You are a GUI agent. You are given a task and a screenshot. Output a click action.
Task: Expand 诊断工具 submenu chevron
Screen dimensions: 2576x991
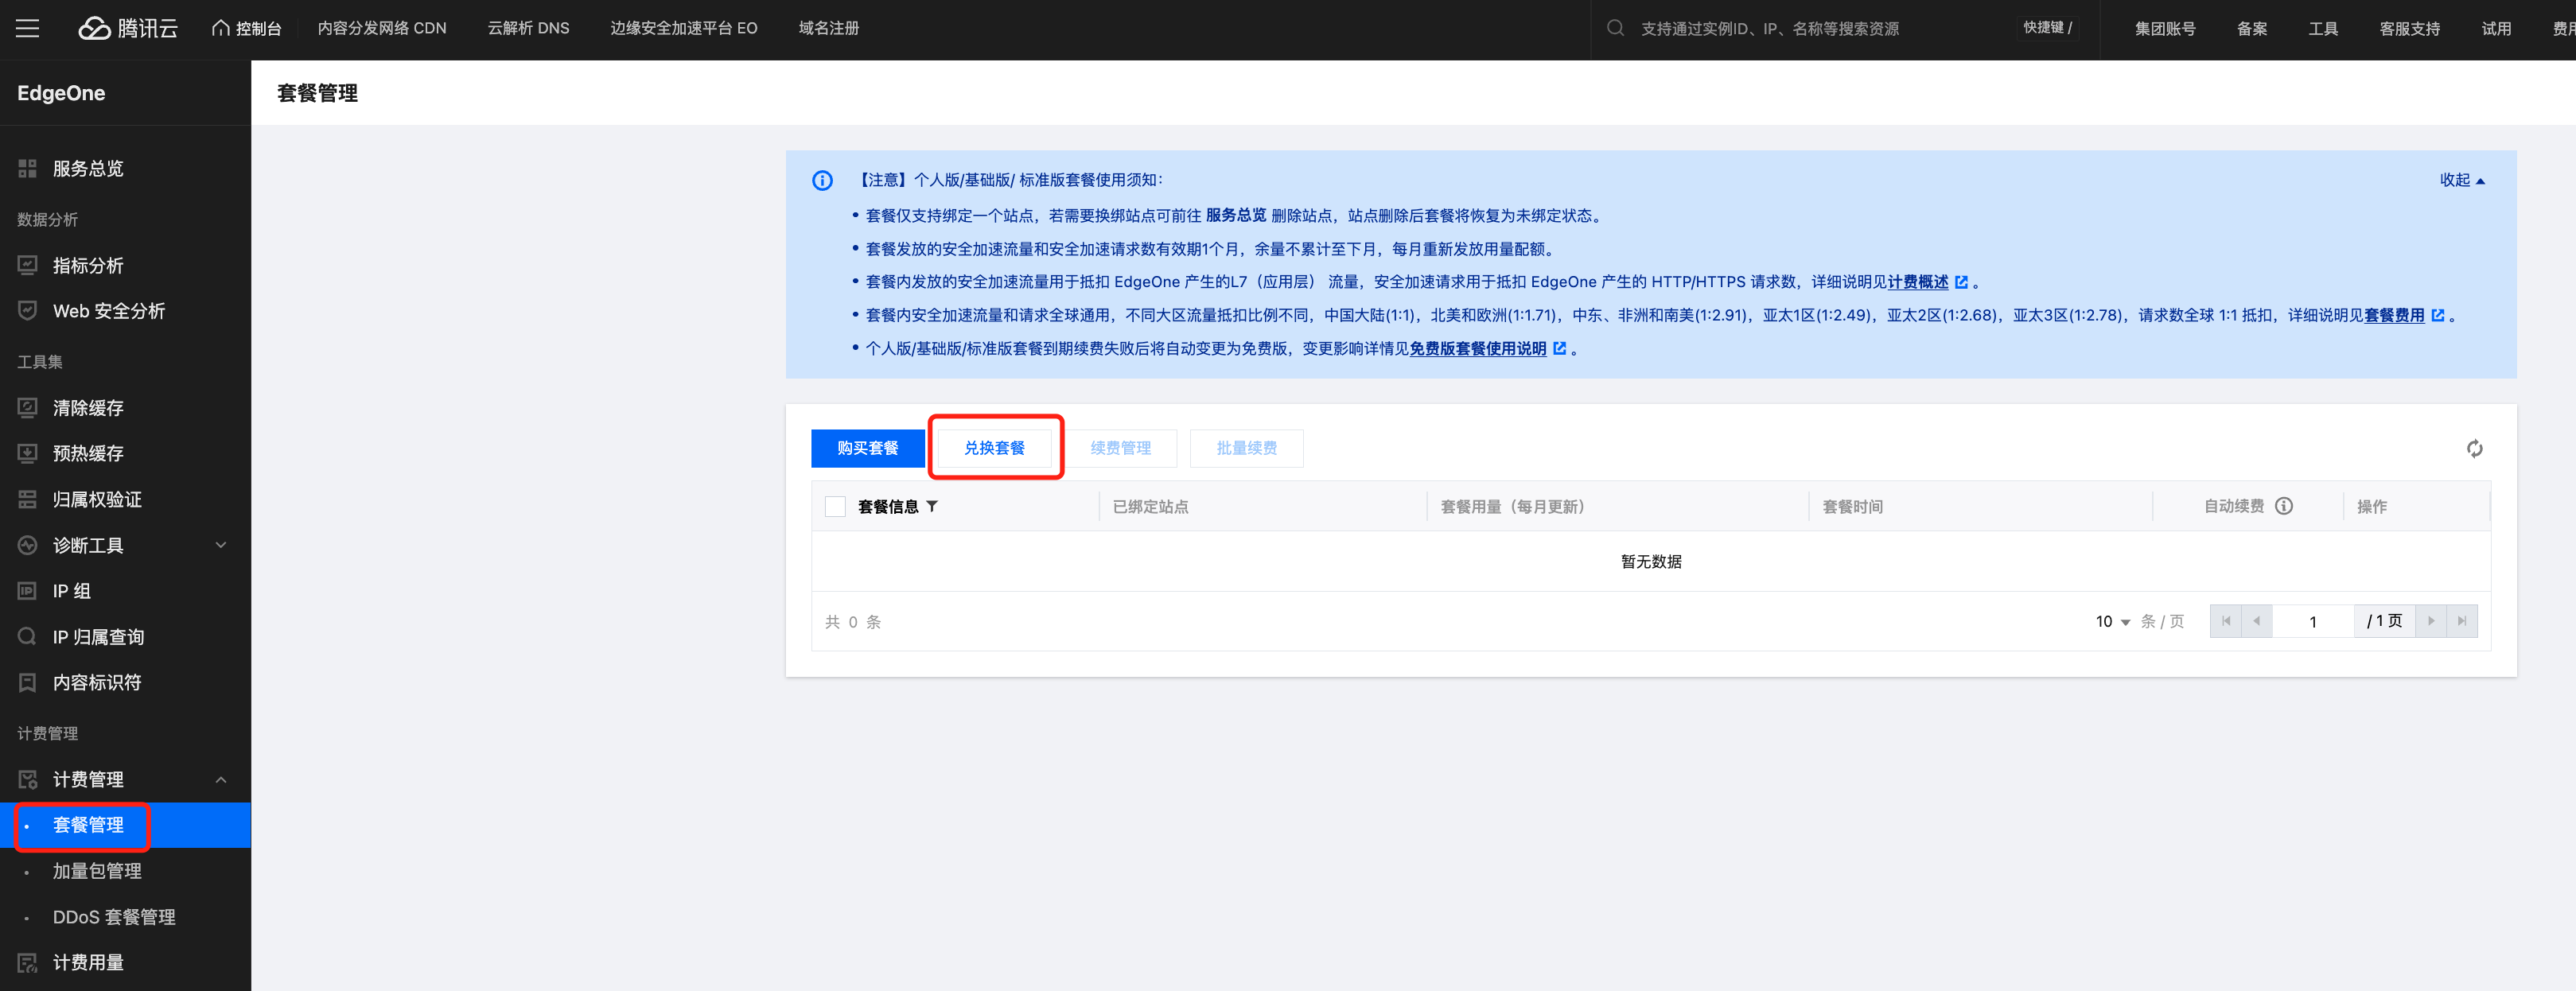[221, 545]
